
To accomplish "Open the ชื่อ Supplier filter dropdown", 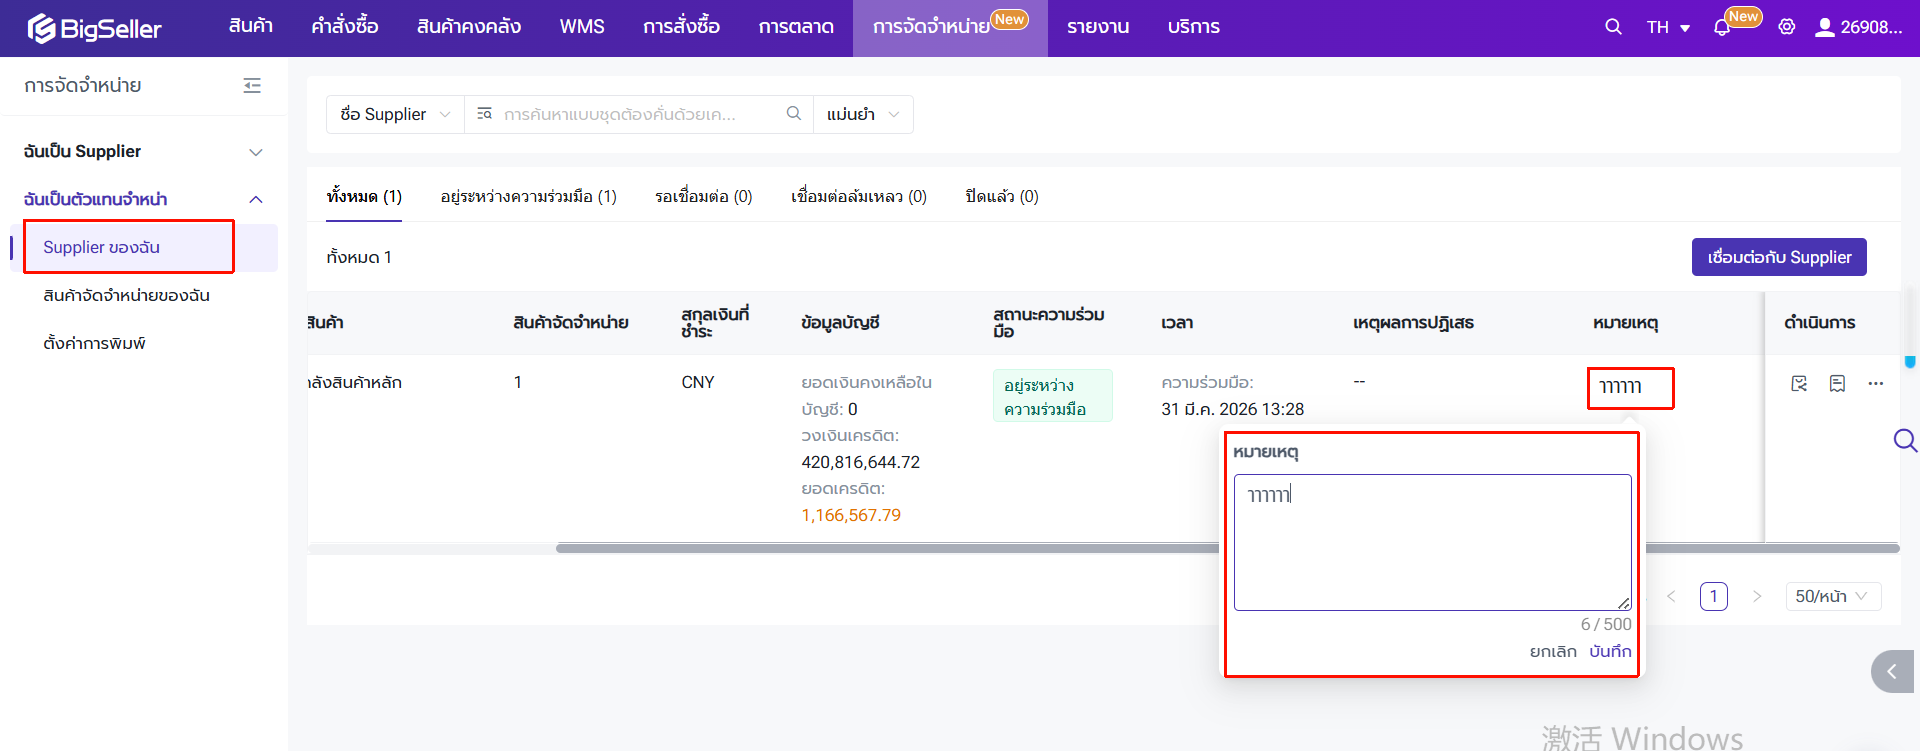I will pos(395,114).
